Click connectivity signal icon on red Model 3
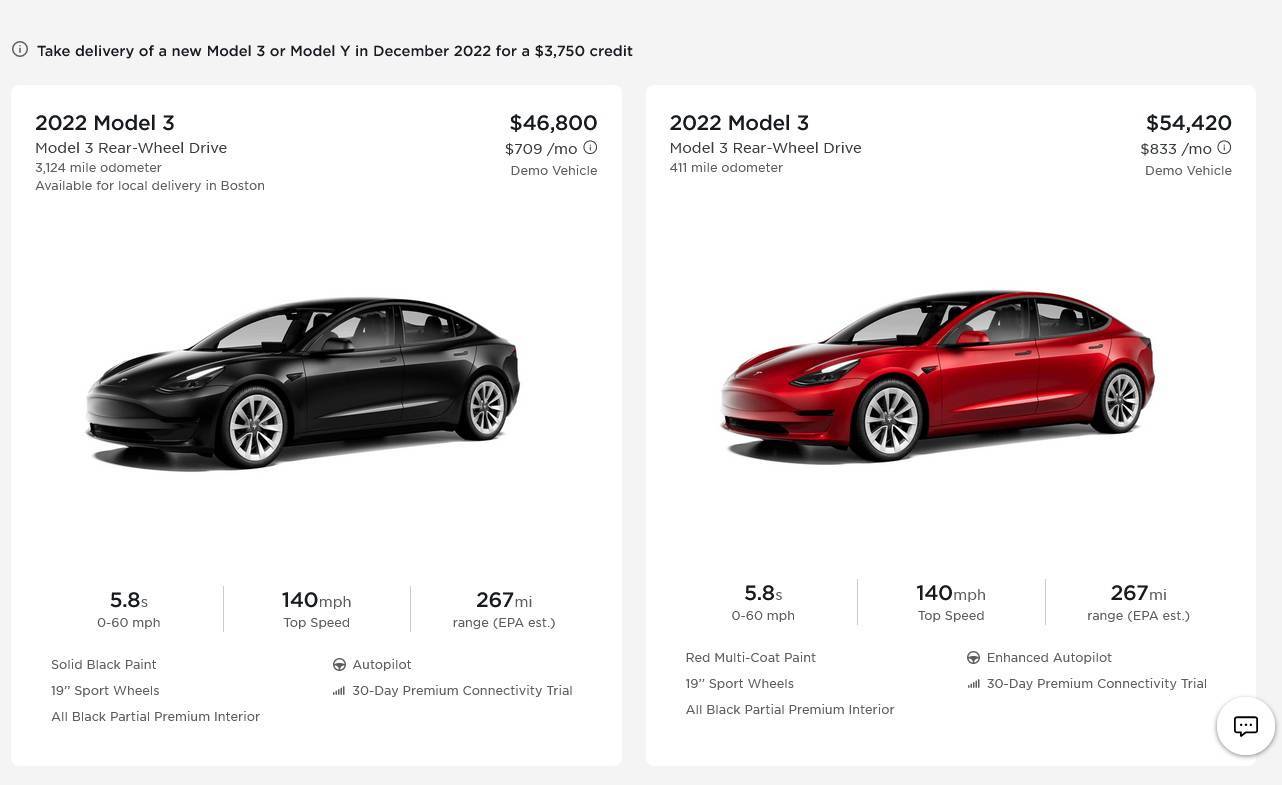The width and height of the screenshot is (1282, 785). [973, 684]
